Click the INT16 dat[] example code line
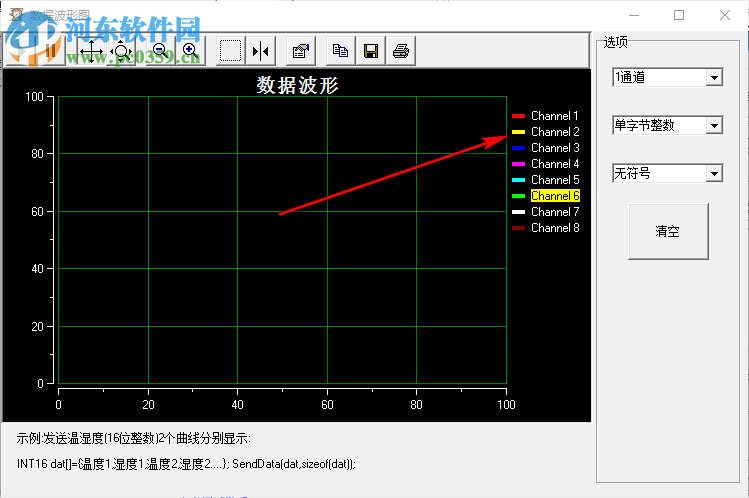The image size is (749, 498). tap(186, 464)
